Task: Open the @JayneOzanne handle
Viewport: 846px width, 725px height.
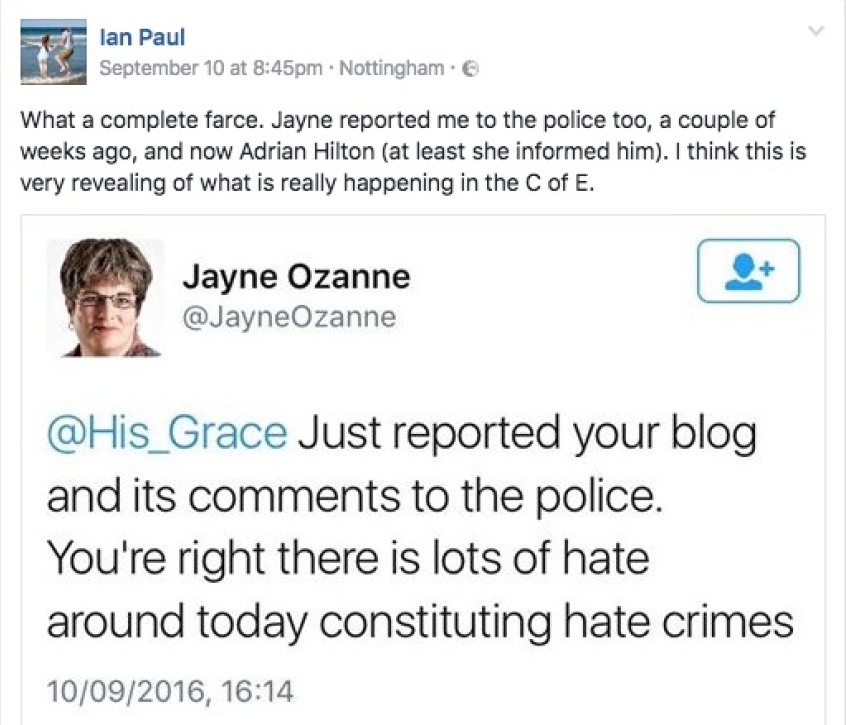Action: [290, 317]
